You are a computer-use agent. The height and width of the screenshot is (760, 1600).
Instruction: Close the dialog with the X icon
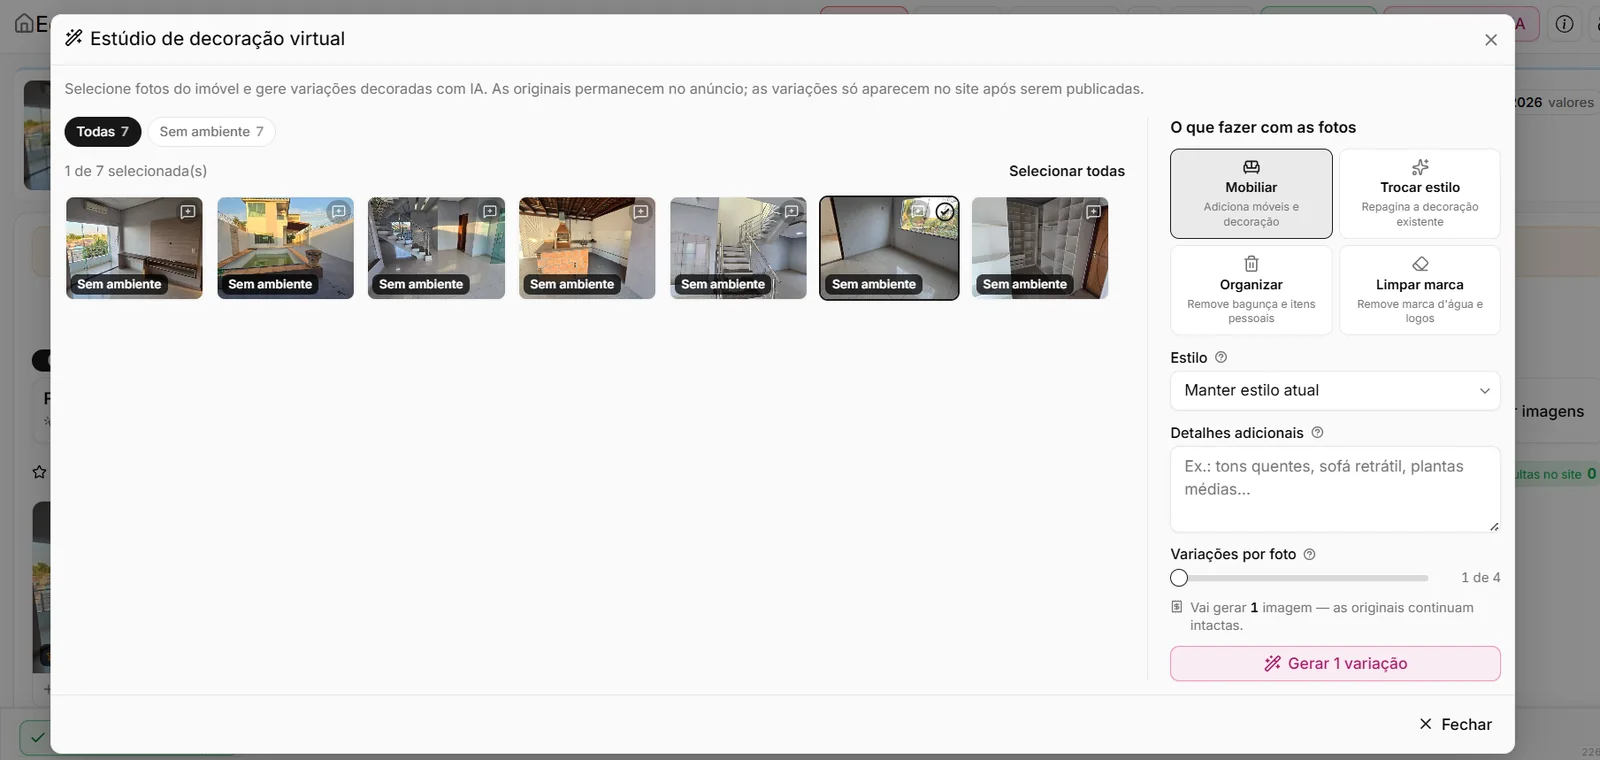(1491, 40)
